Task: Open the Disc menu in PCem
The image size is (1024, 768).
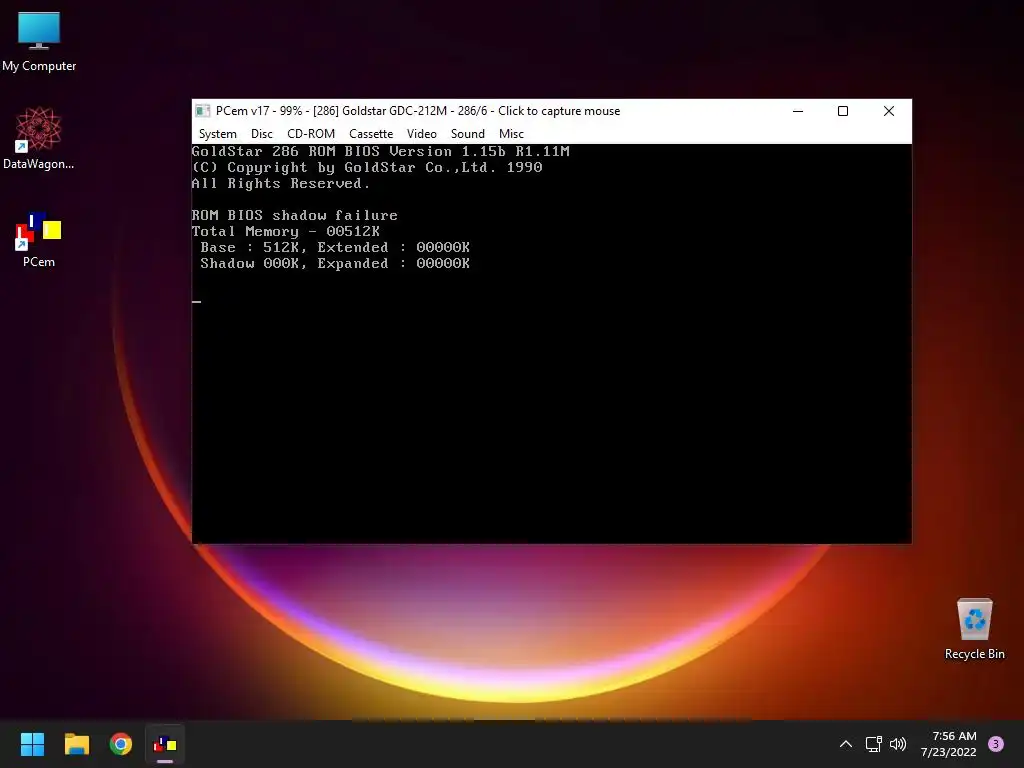Action: point(261,134)
